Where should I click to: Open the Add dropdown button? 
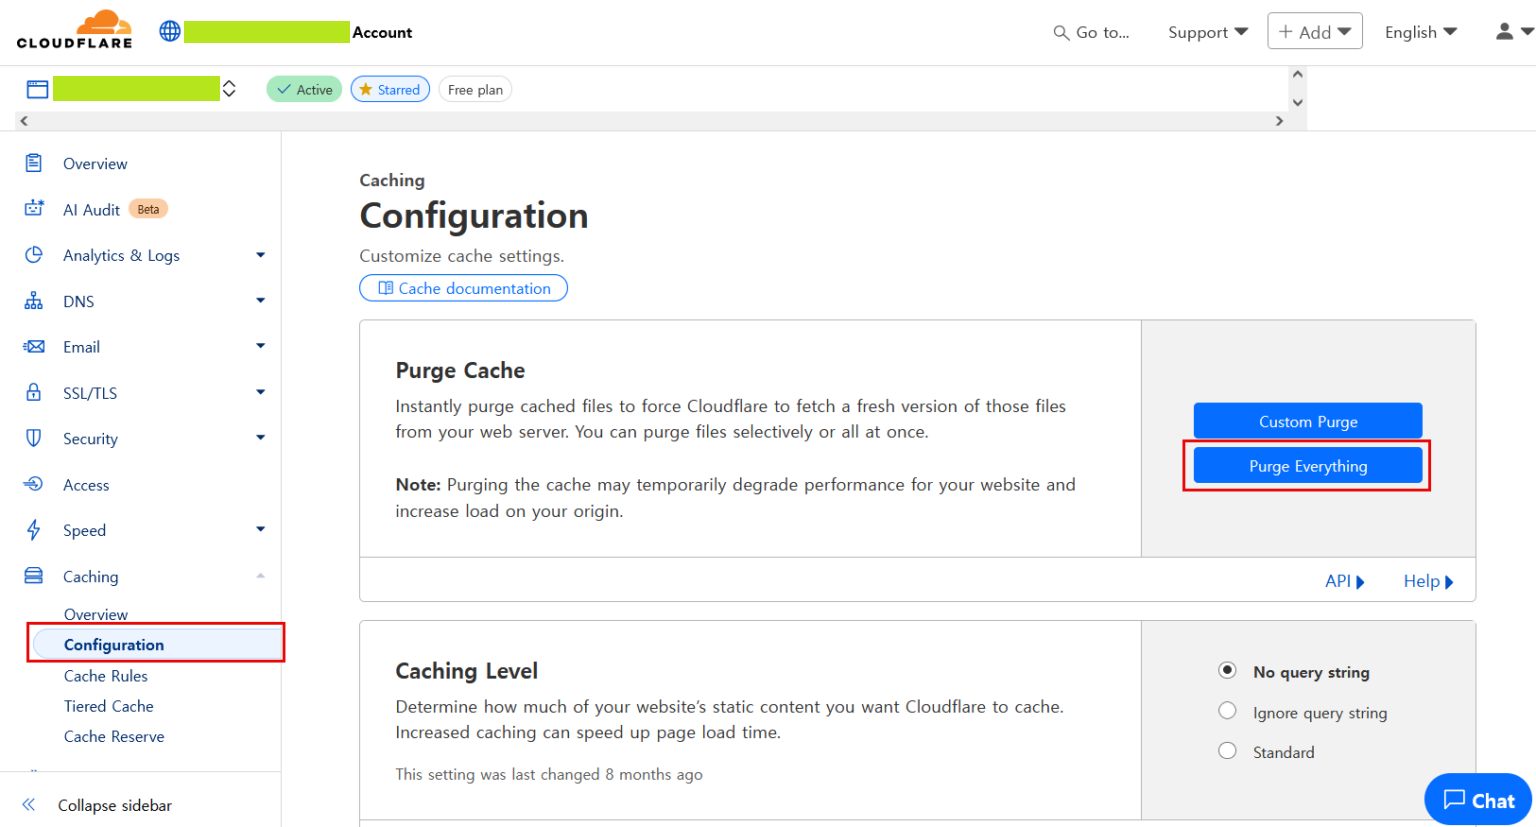click(x=1315, y=32)
